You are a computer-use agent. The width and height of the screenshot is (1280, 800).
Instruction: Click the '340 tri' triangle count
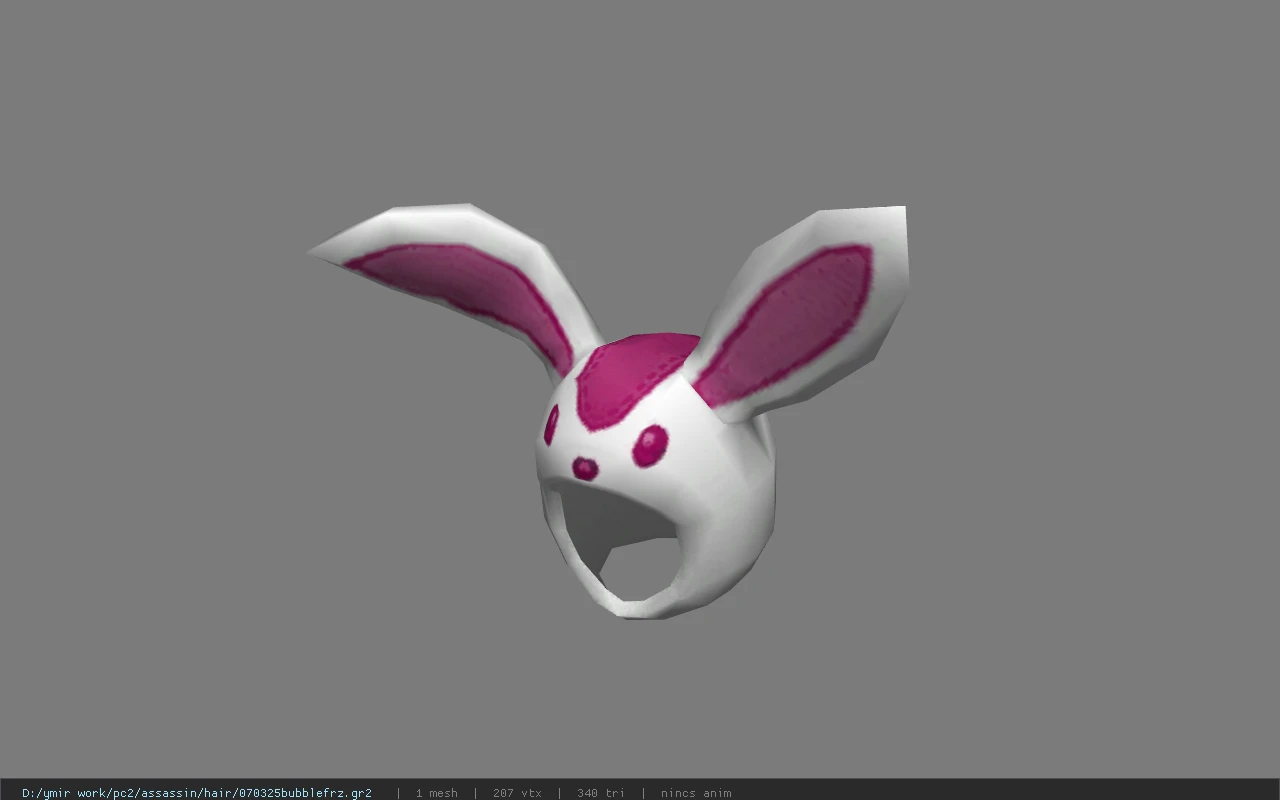point(601,793)
